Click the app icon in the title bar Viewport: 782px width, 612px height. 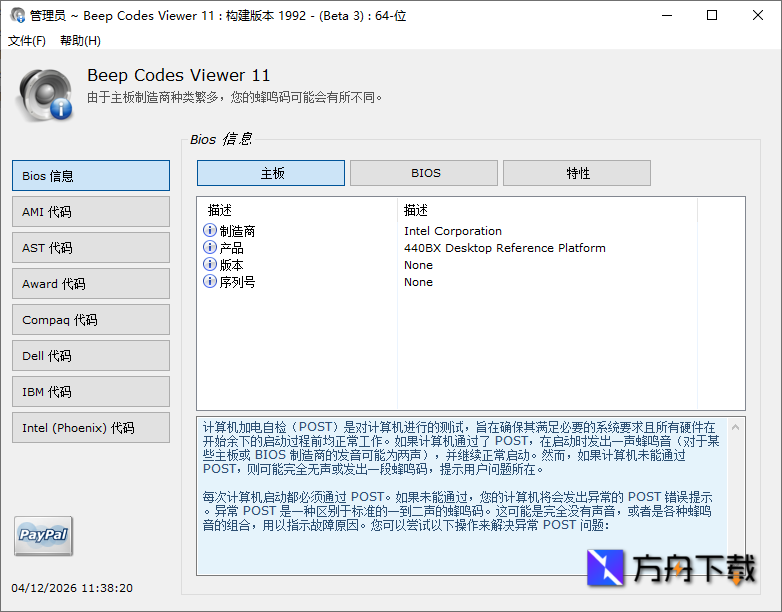click(17, 15)
